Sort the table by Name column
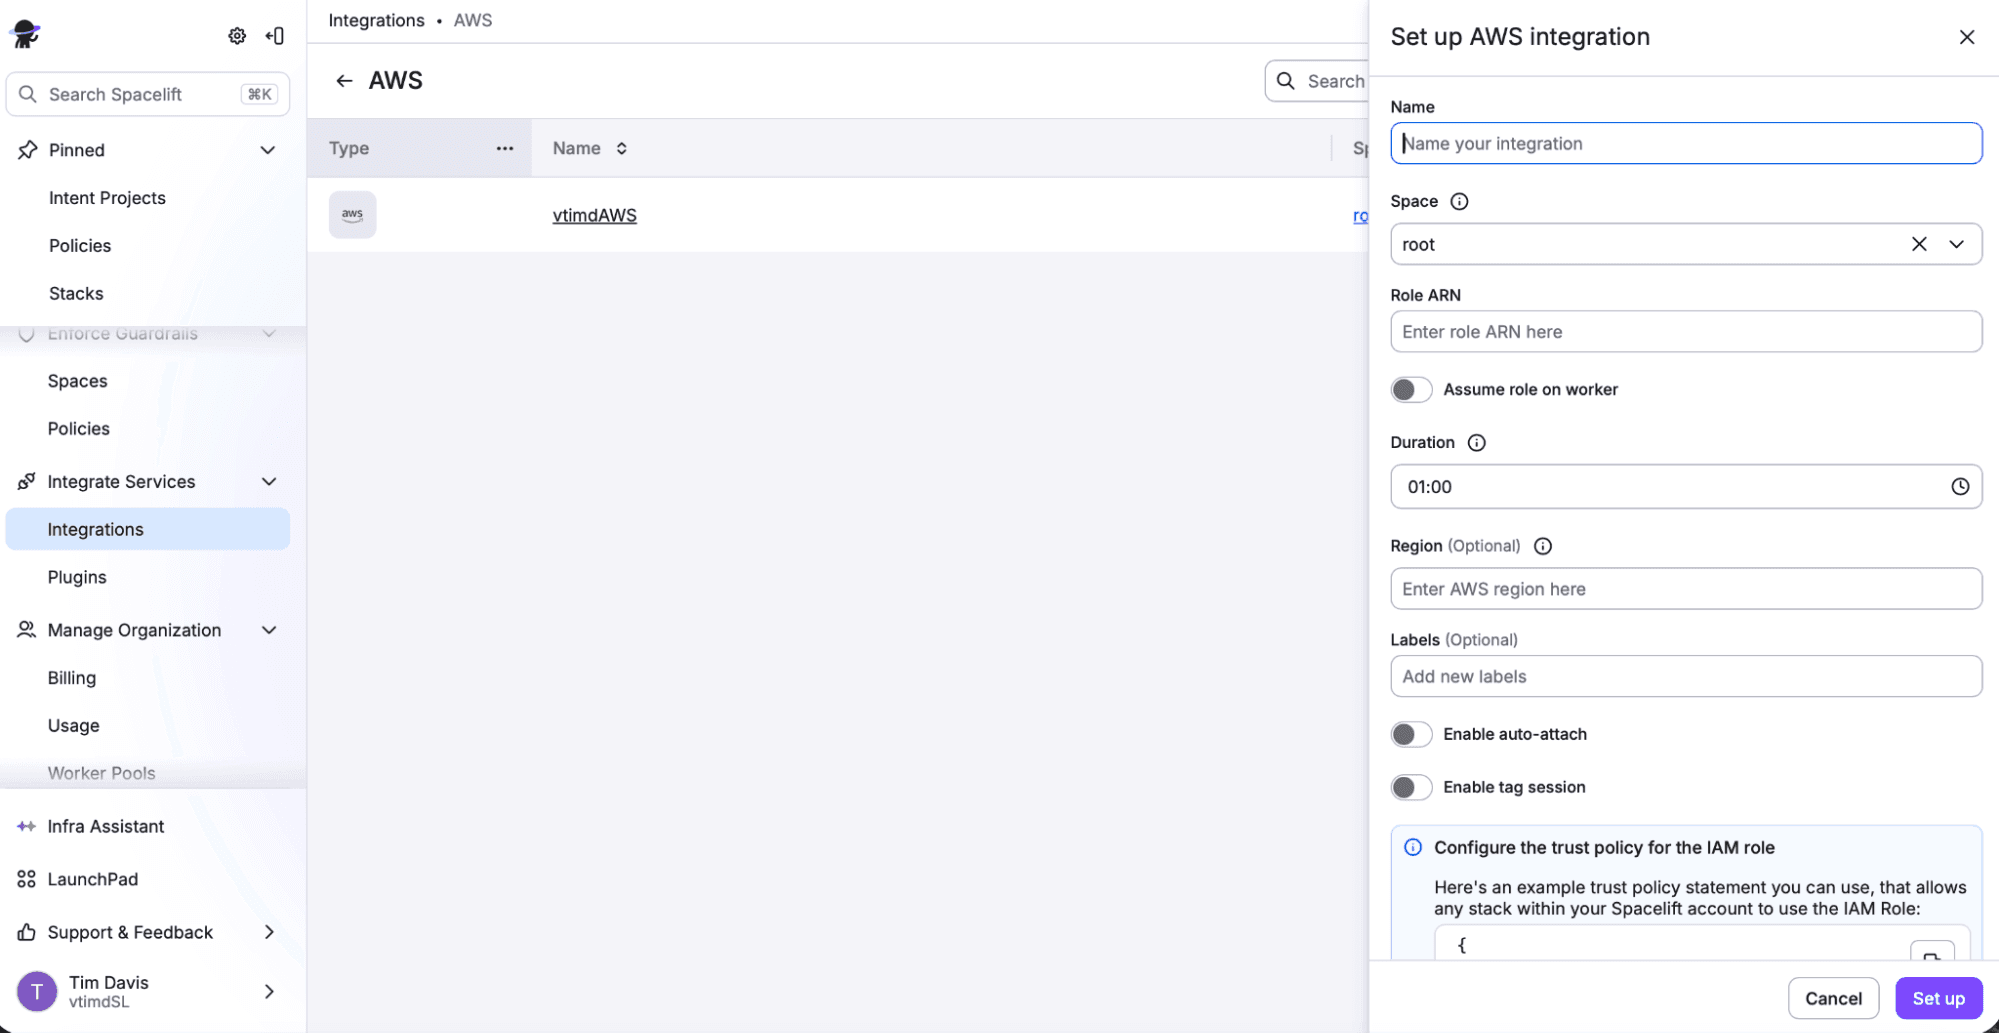The height and width of the screenshot is (1033, 1999). click(x=621, y=148)
